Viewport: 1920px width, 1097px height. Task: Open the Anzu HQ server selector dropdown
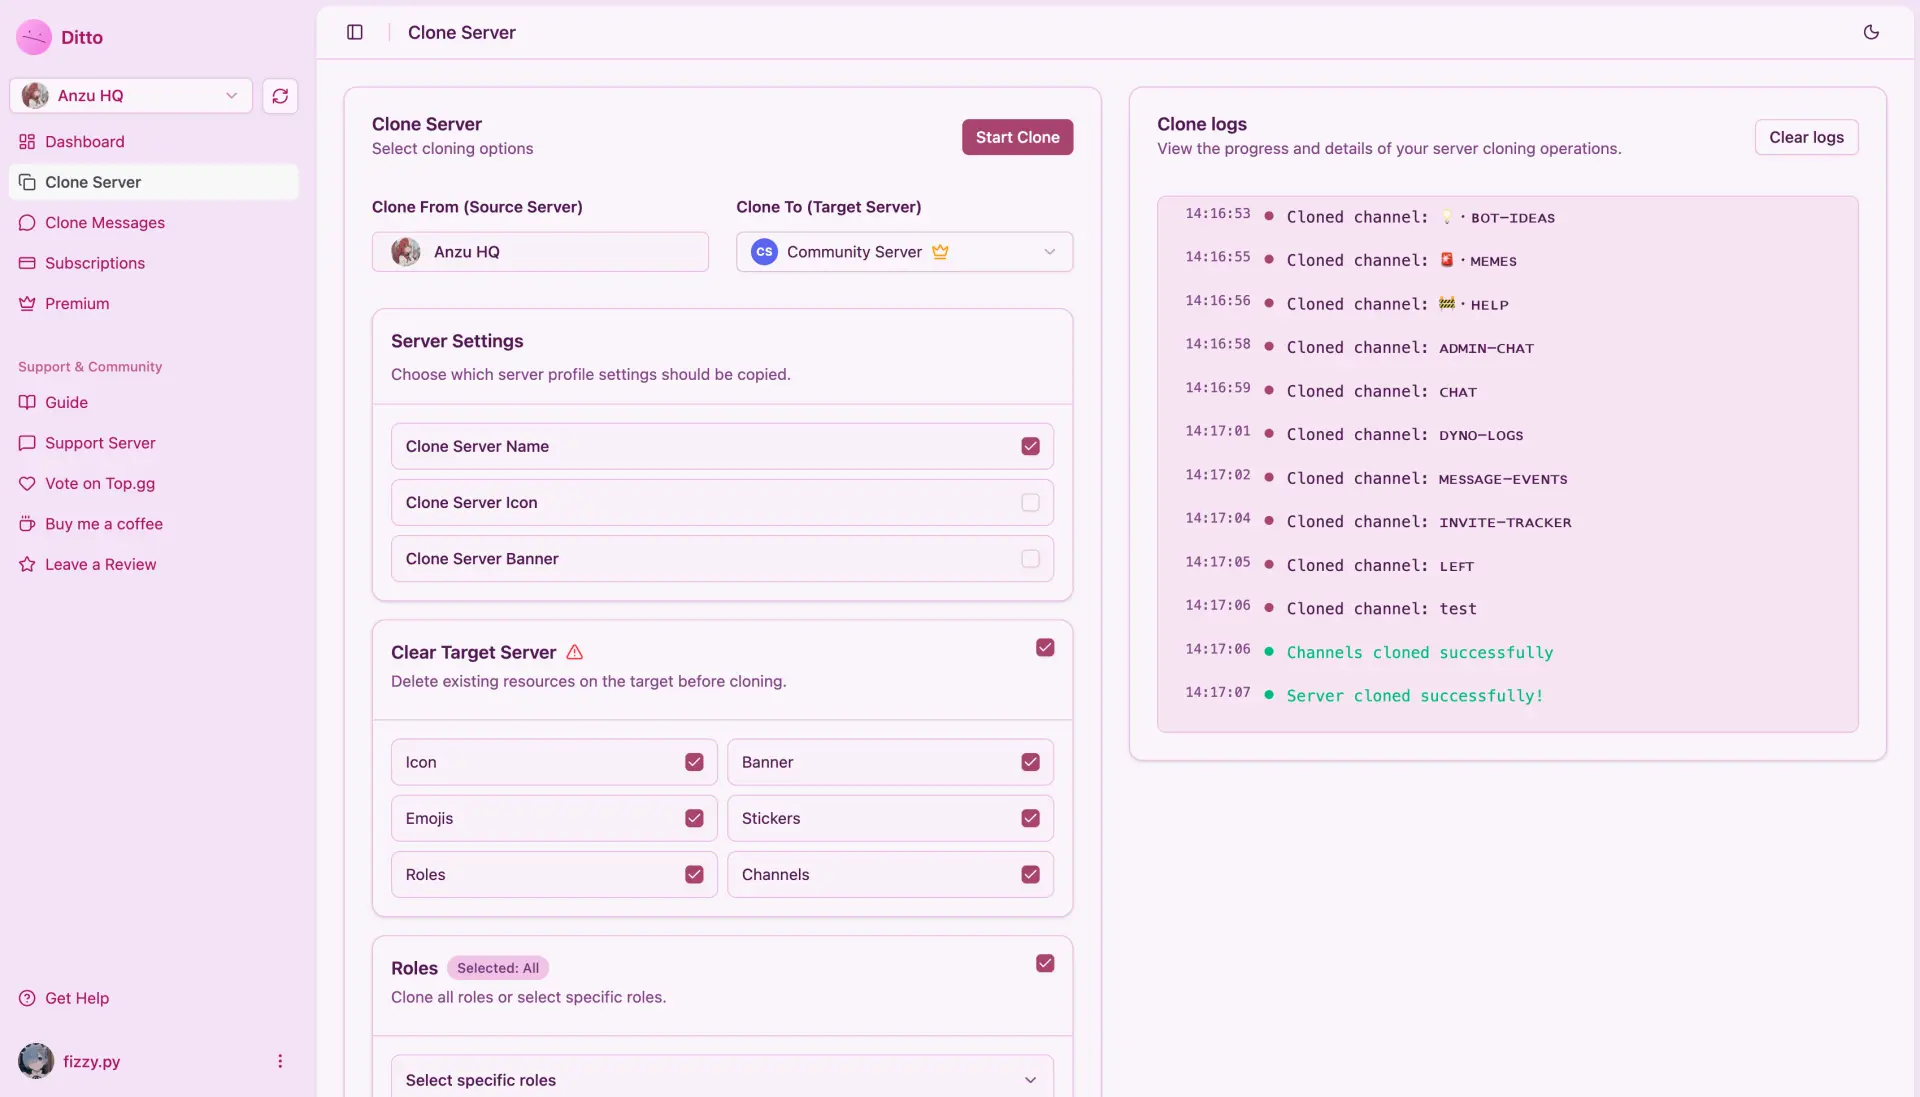(x=131, y=96)
